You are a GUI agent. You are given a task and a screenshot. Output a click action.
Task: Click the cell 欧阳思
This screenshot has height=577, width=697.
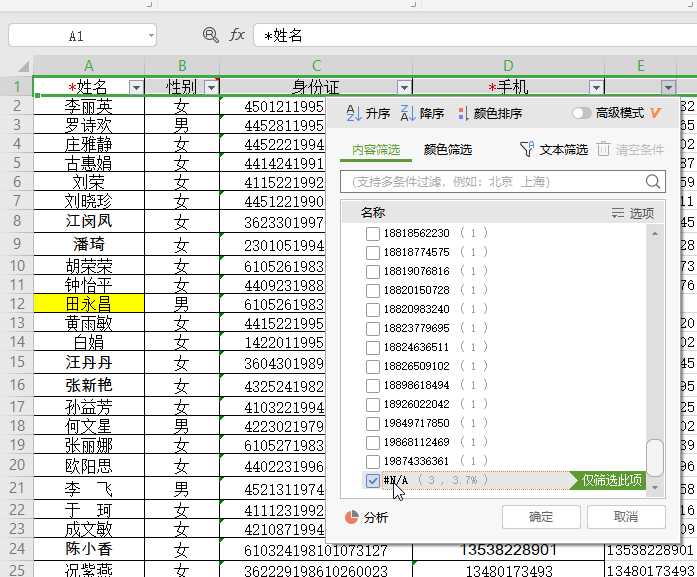coord(89,465)
